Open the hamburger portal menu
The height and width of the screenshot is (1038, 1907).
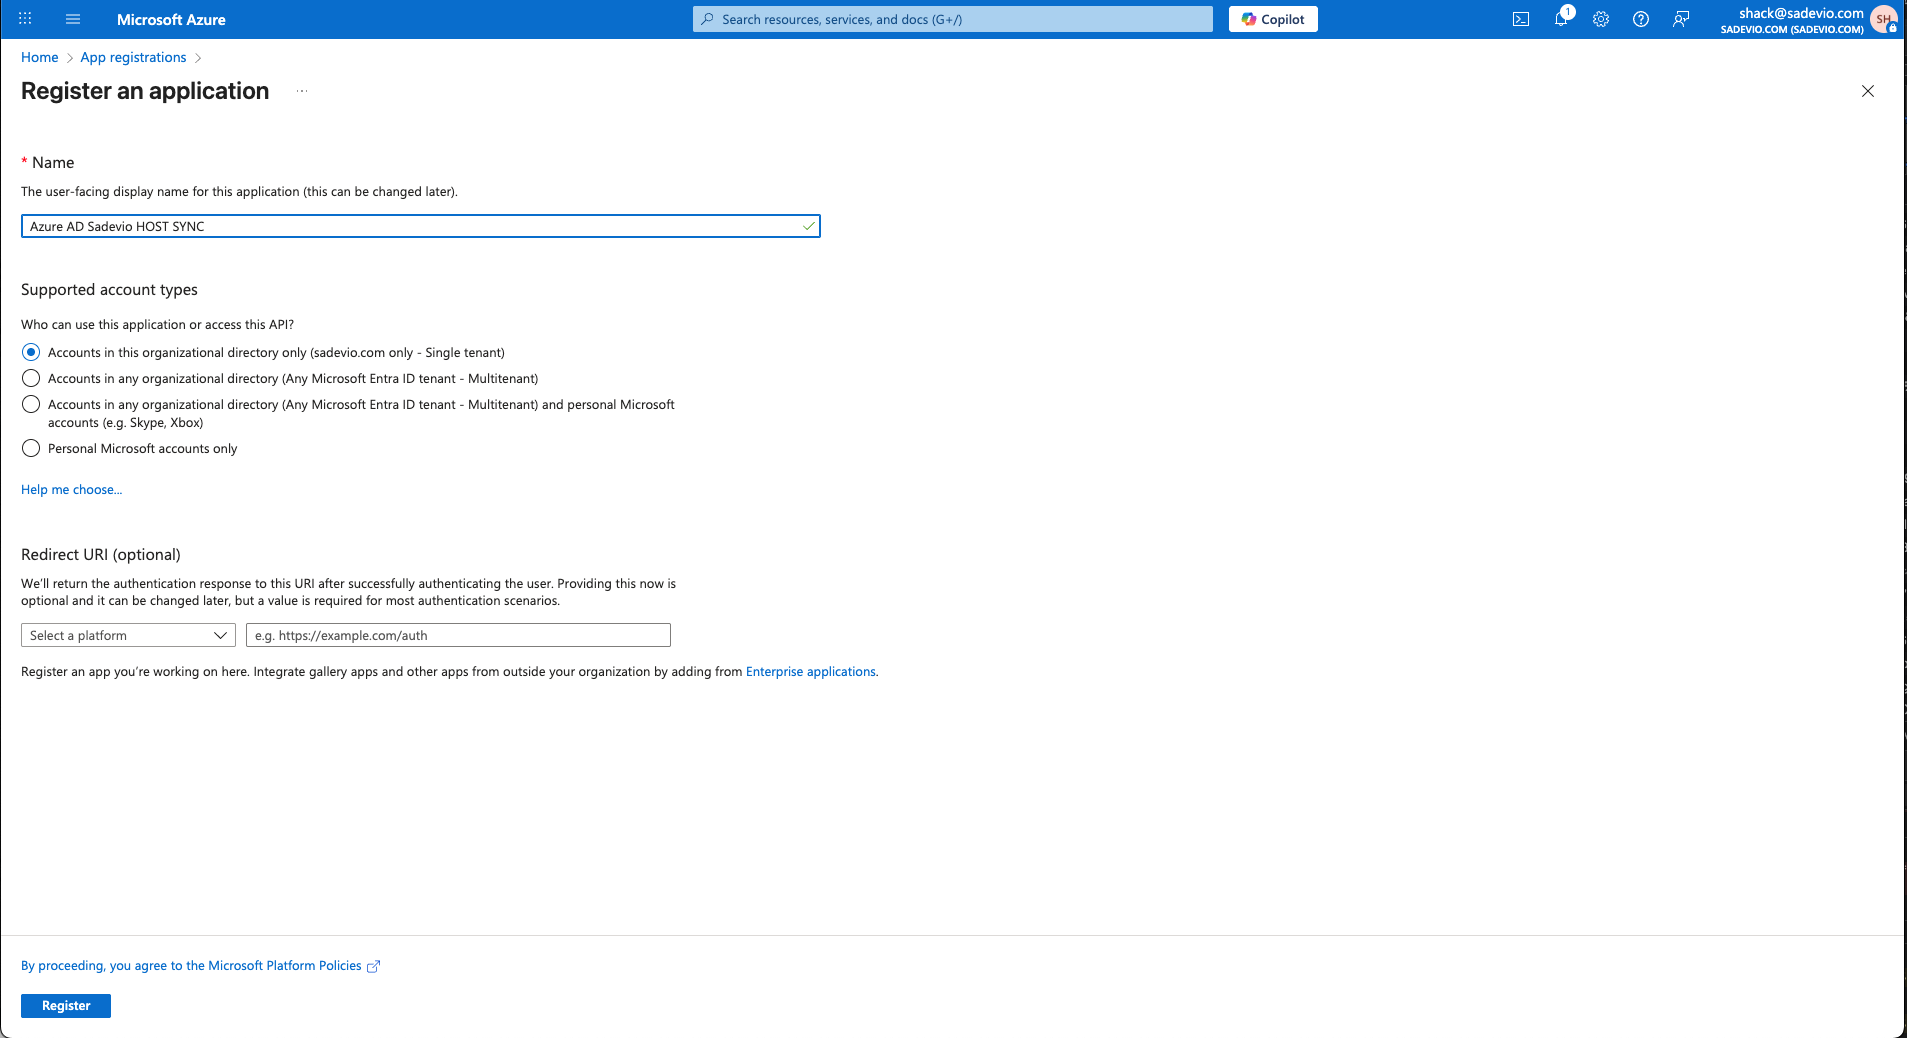[x=73, y=19]
